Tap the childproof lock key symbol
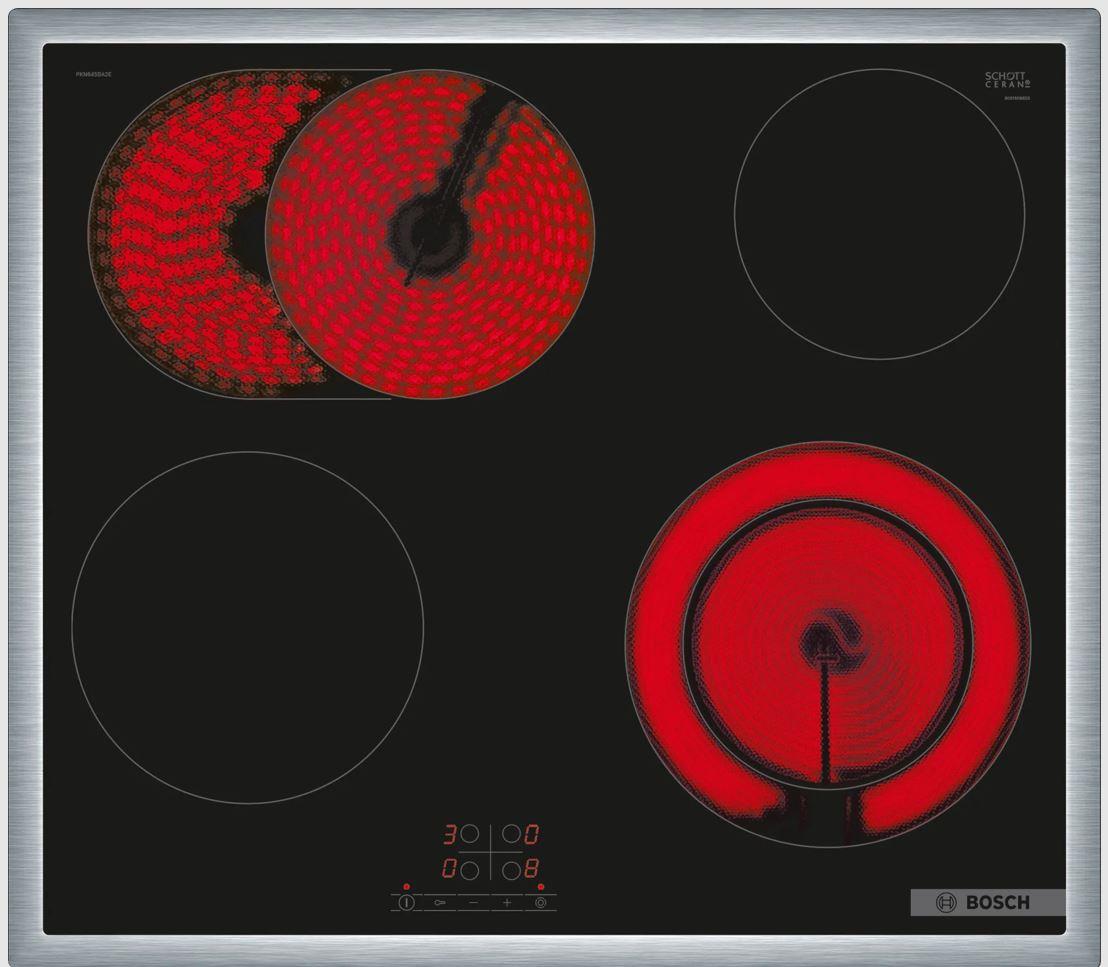1108x967 pixels. [x=440, y=903]
